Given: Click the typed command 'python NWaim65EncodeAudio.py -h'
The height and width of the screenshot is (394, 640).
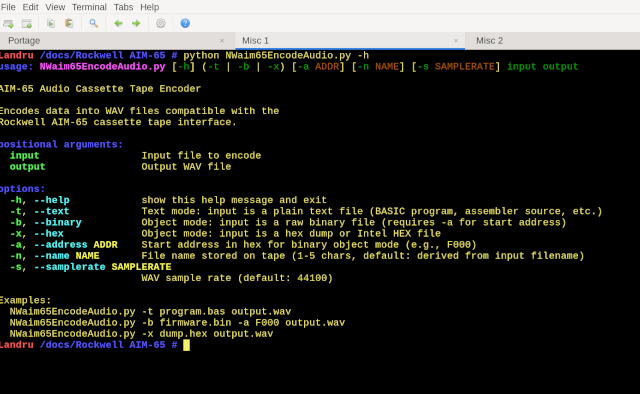Looking at the screenshot, I should pos(276,55).
